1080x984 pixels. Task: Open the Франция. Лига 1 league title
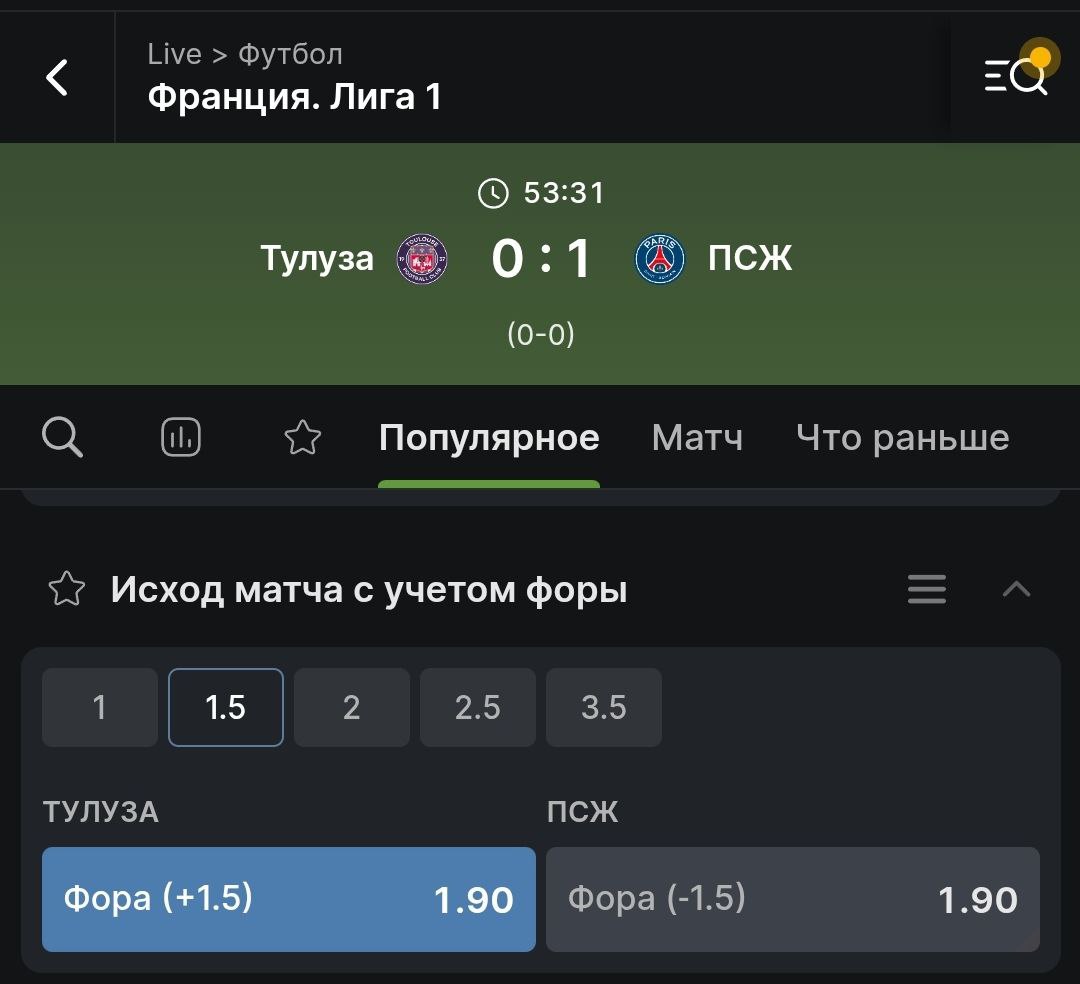[295, 97]
